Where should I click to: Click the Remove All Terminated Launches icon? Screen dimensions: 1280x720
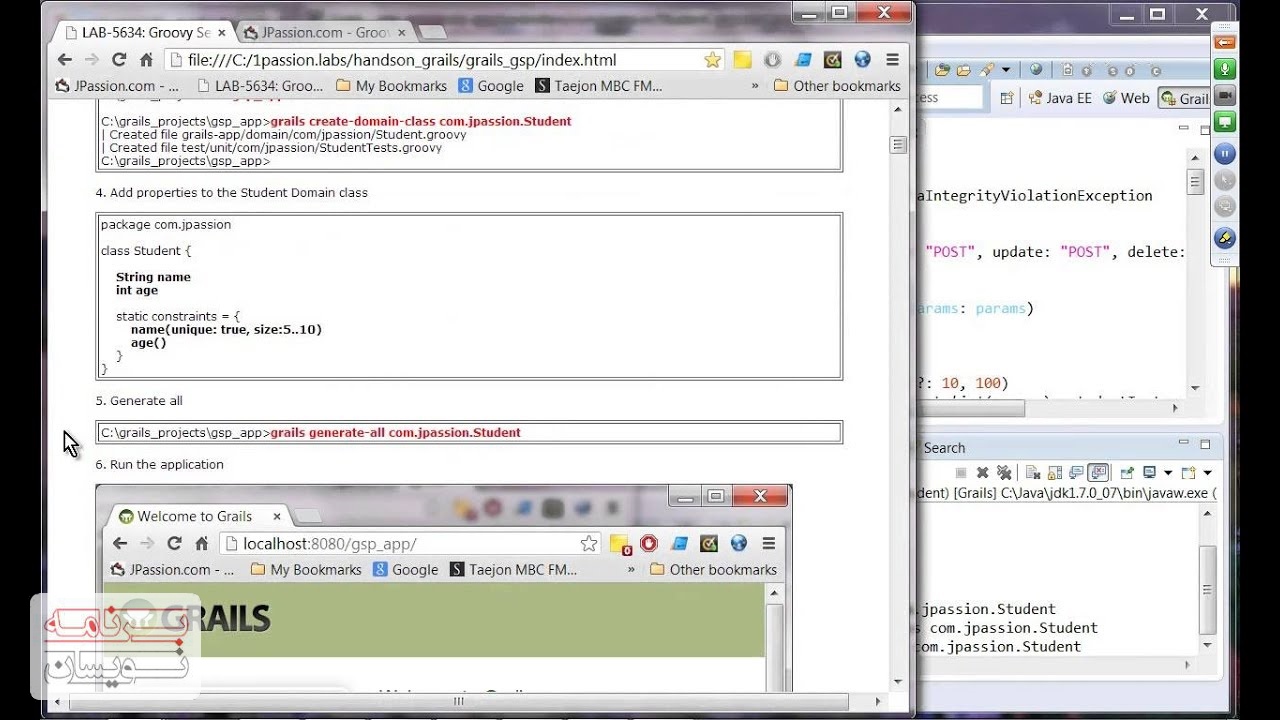pos(1004,473)
